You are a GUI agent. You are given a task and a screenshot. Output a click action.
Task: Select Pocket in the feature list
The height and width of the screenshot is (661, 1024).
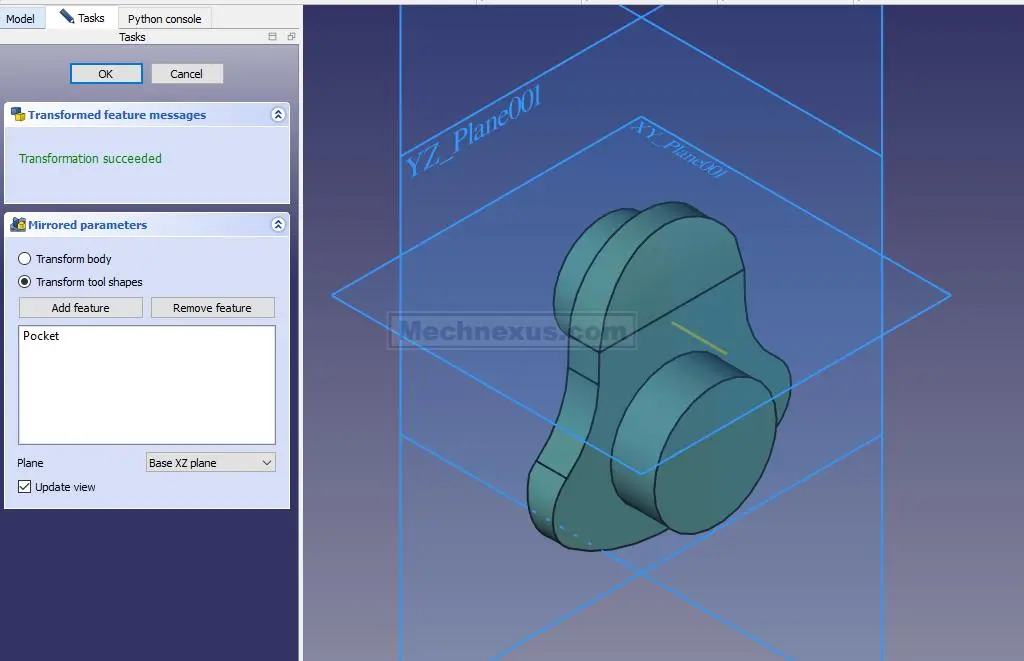point(41,336)
